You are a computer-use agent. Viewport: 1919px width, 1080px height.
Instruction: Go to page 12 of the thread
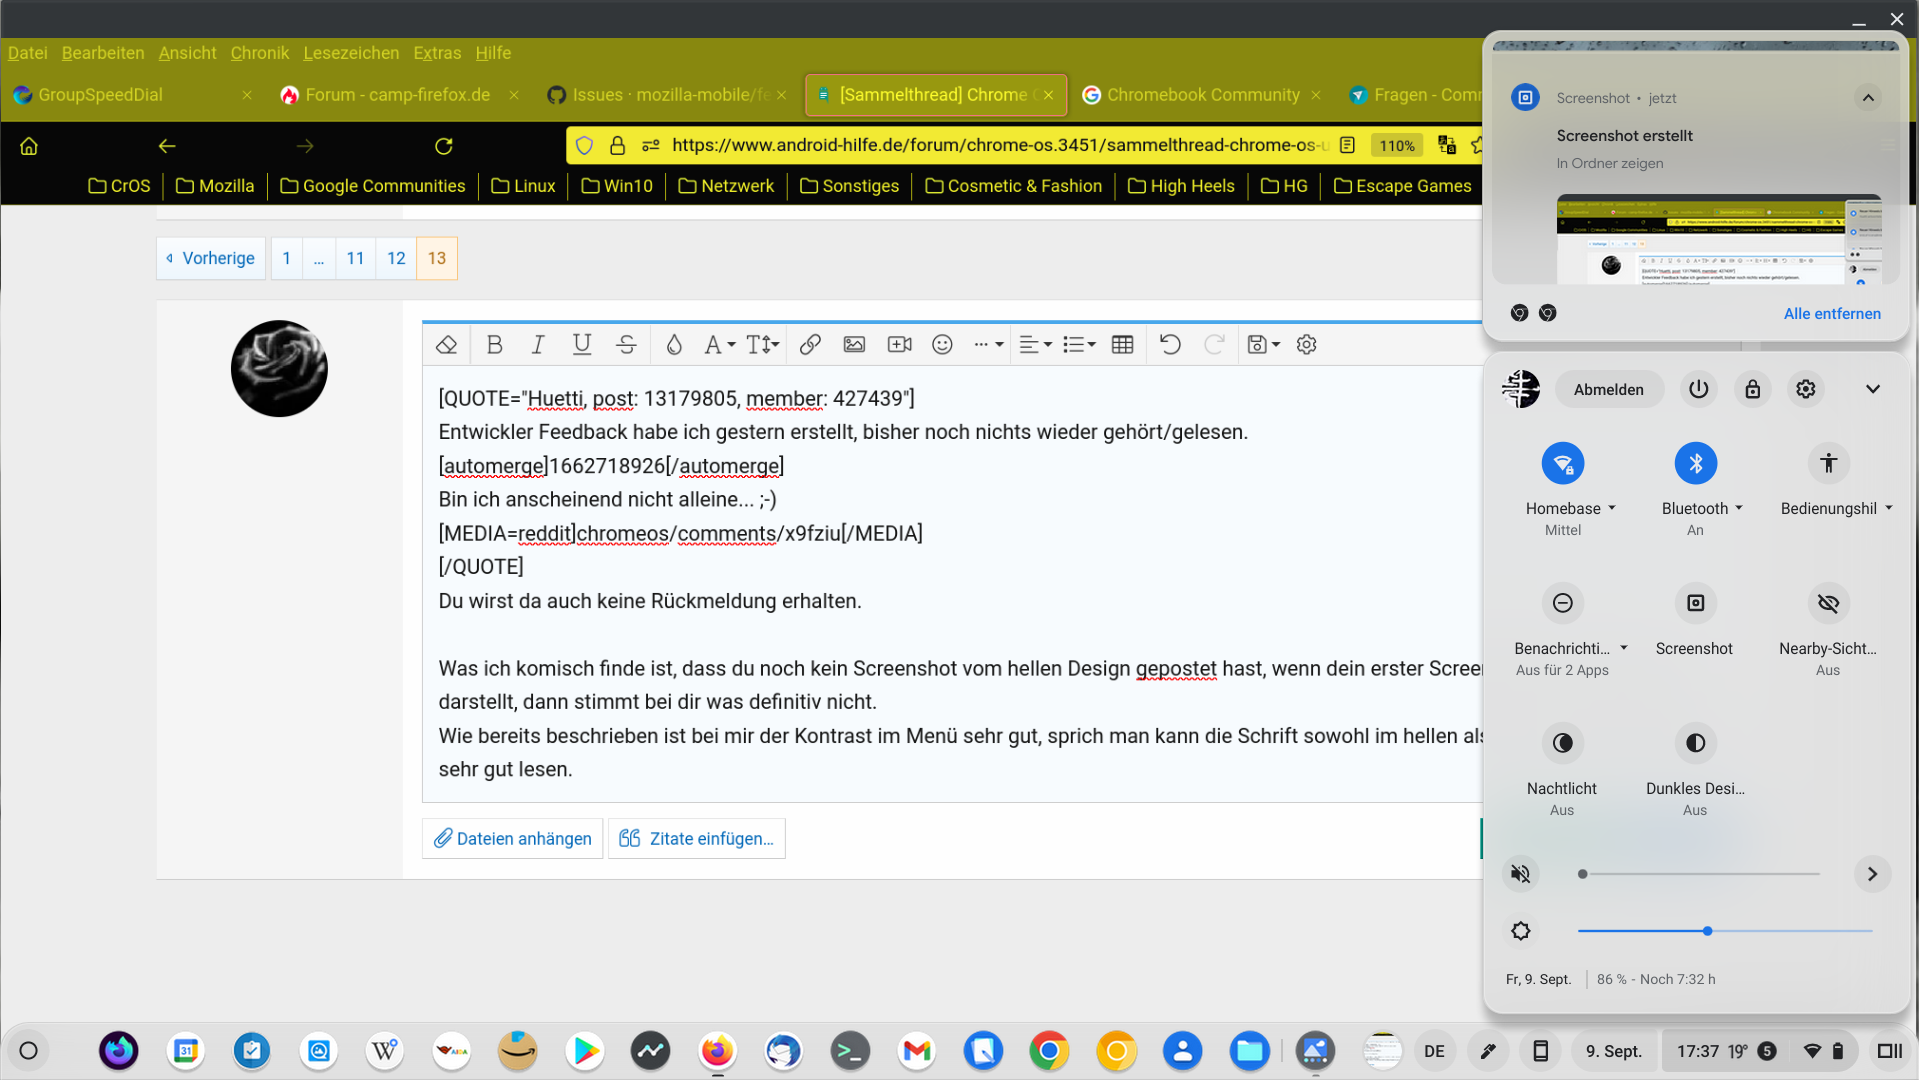[x=396, y=259]
